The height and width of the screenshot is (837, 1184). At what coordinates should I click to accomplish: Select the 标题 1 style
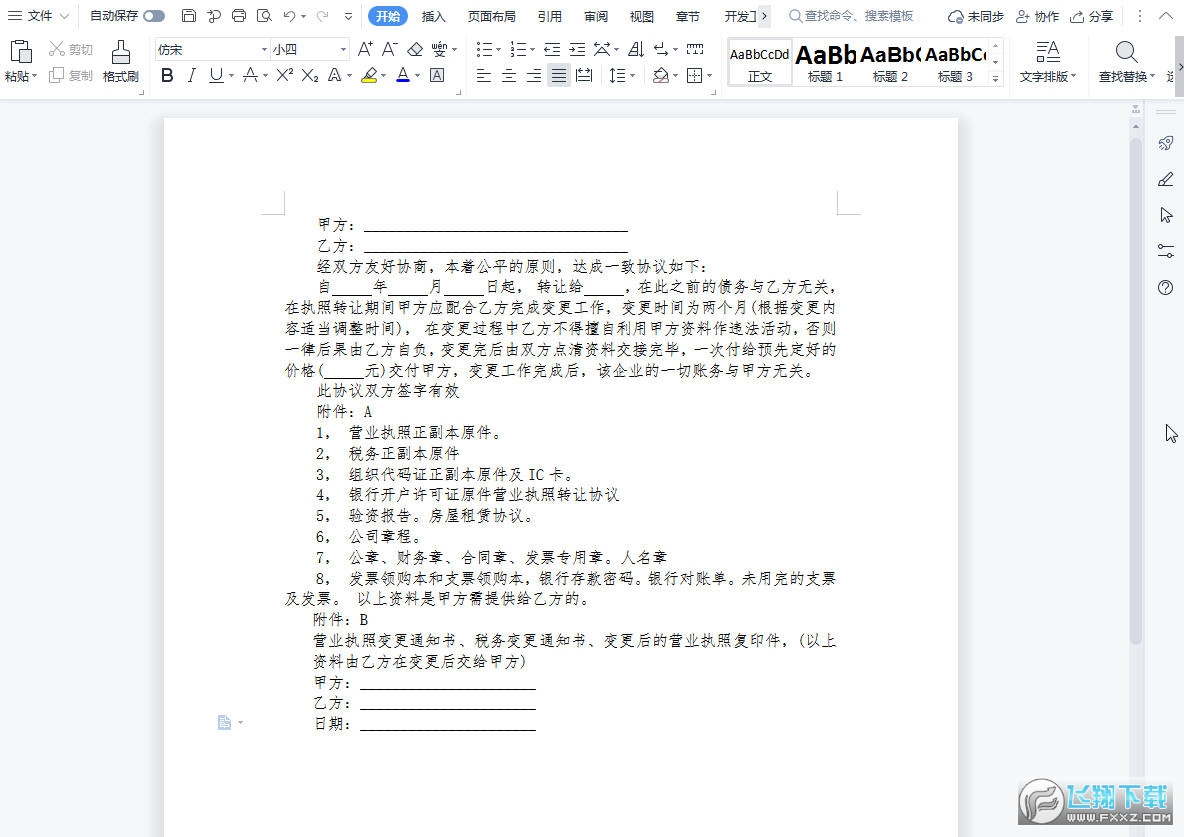825,62
